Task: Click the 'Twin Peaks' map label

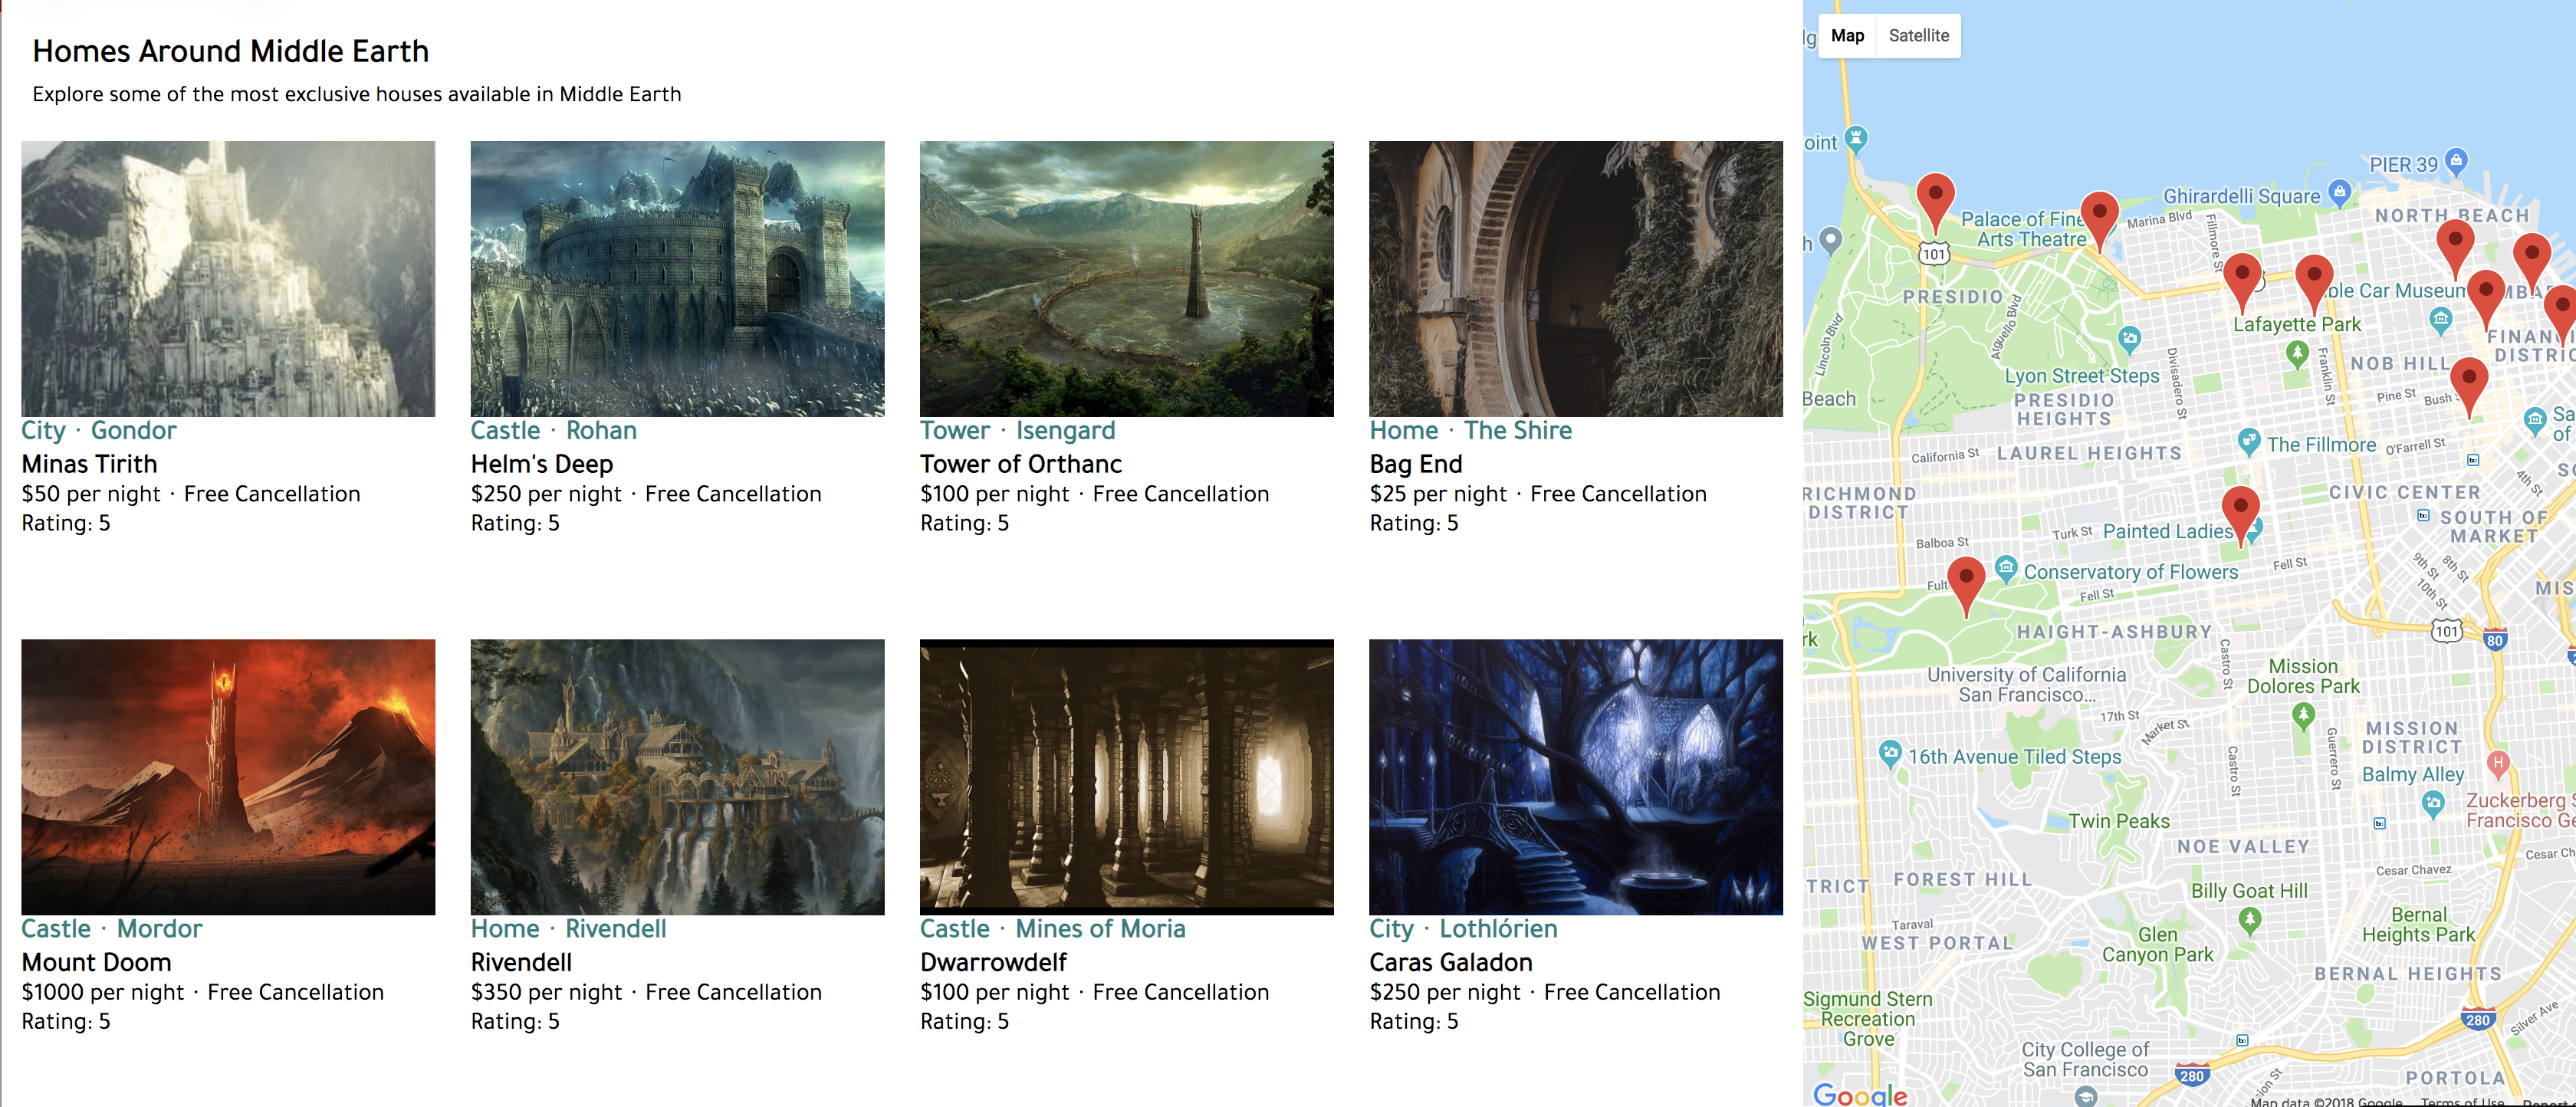Action: pos(2119,821)
